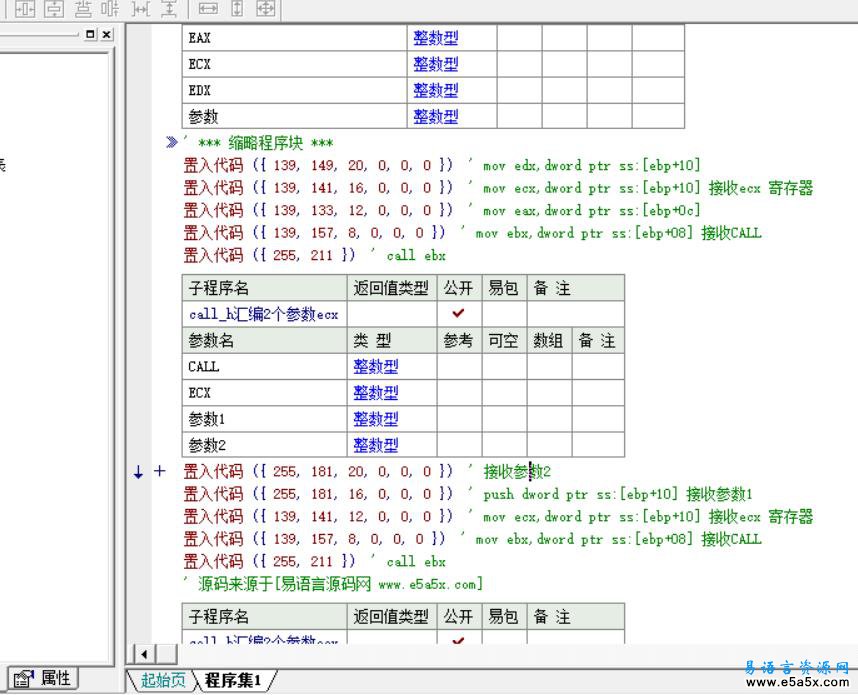Select the EDX parameter name cell
858x695 pixels.
[294, 90]
